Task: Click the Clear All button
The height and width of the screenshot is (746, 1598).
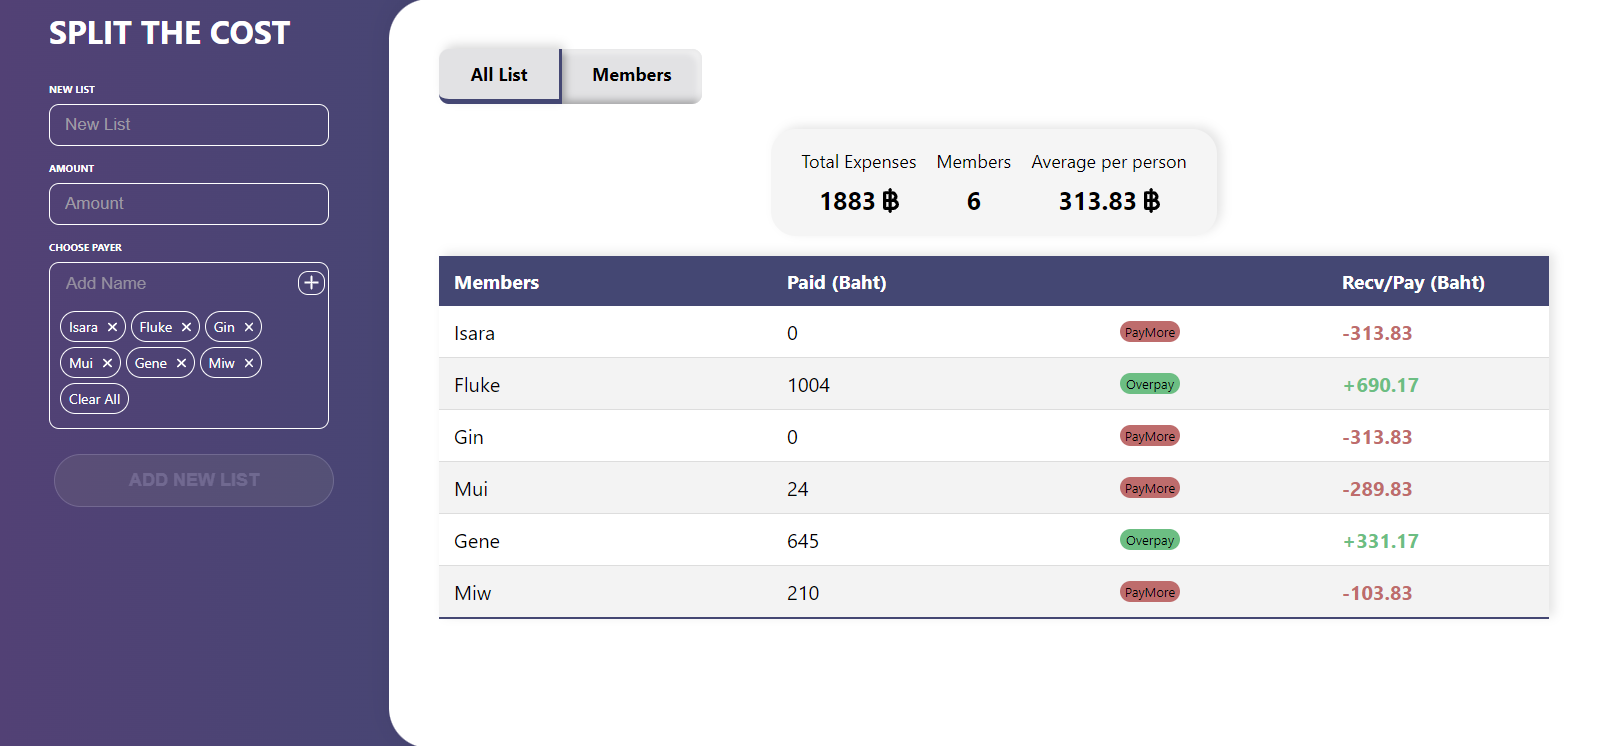Action: 95,399
